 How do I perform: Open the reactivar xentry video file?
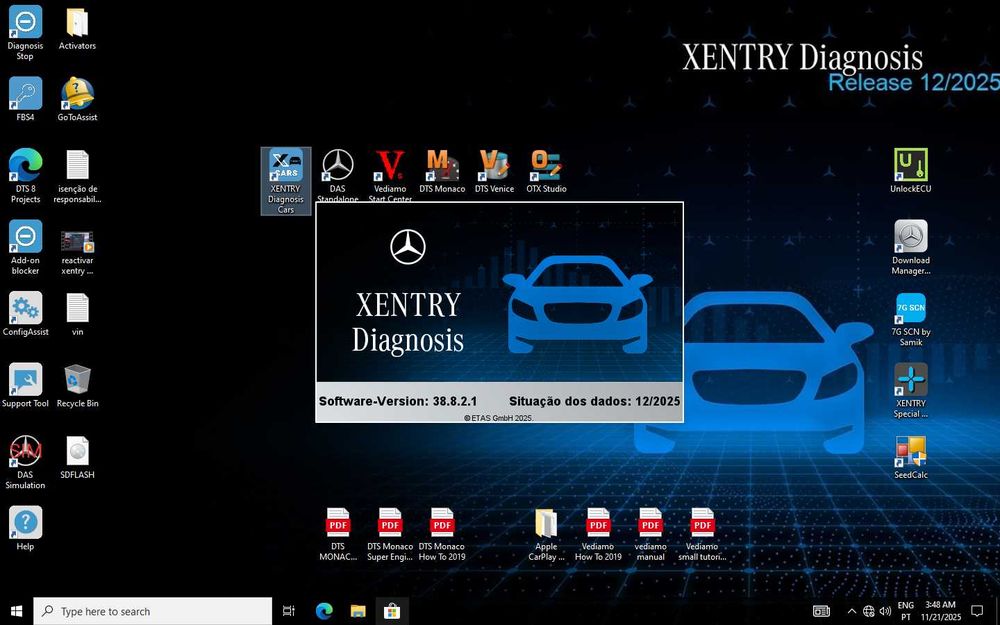[x=77, y=253]
